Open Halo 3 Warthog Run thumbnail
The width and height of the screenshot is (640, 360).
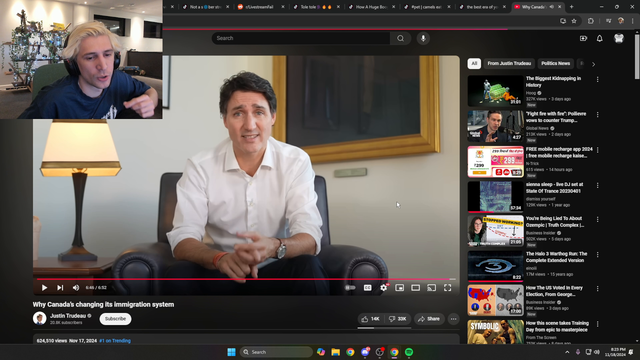[x=496, y=266]
